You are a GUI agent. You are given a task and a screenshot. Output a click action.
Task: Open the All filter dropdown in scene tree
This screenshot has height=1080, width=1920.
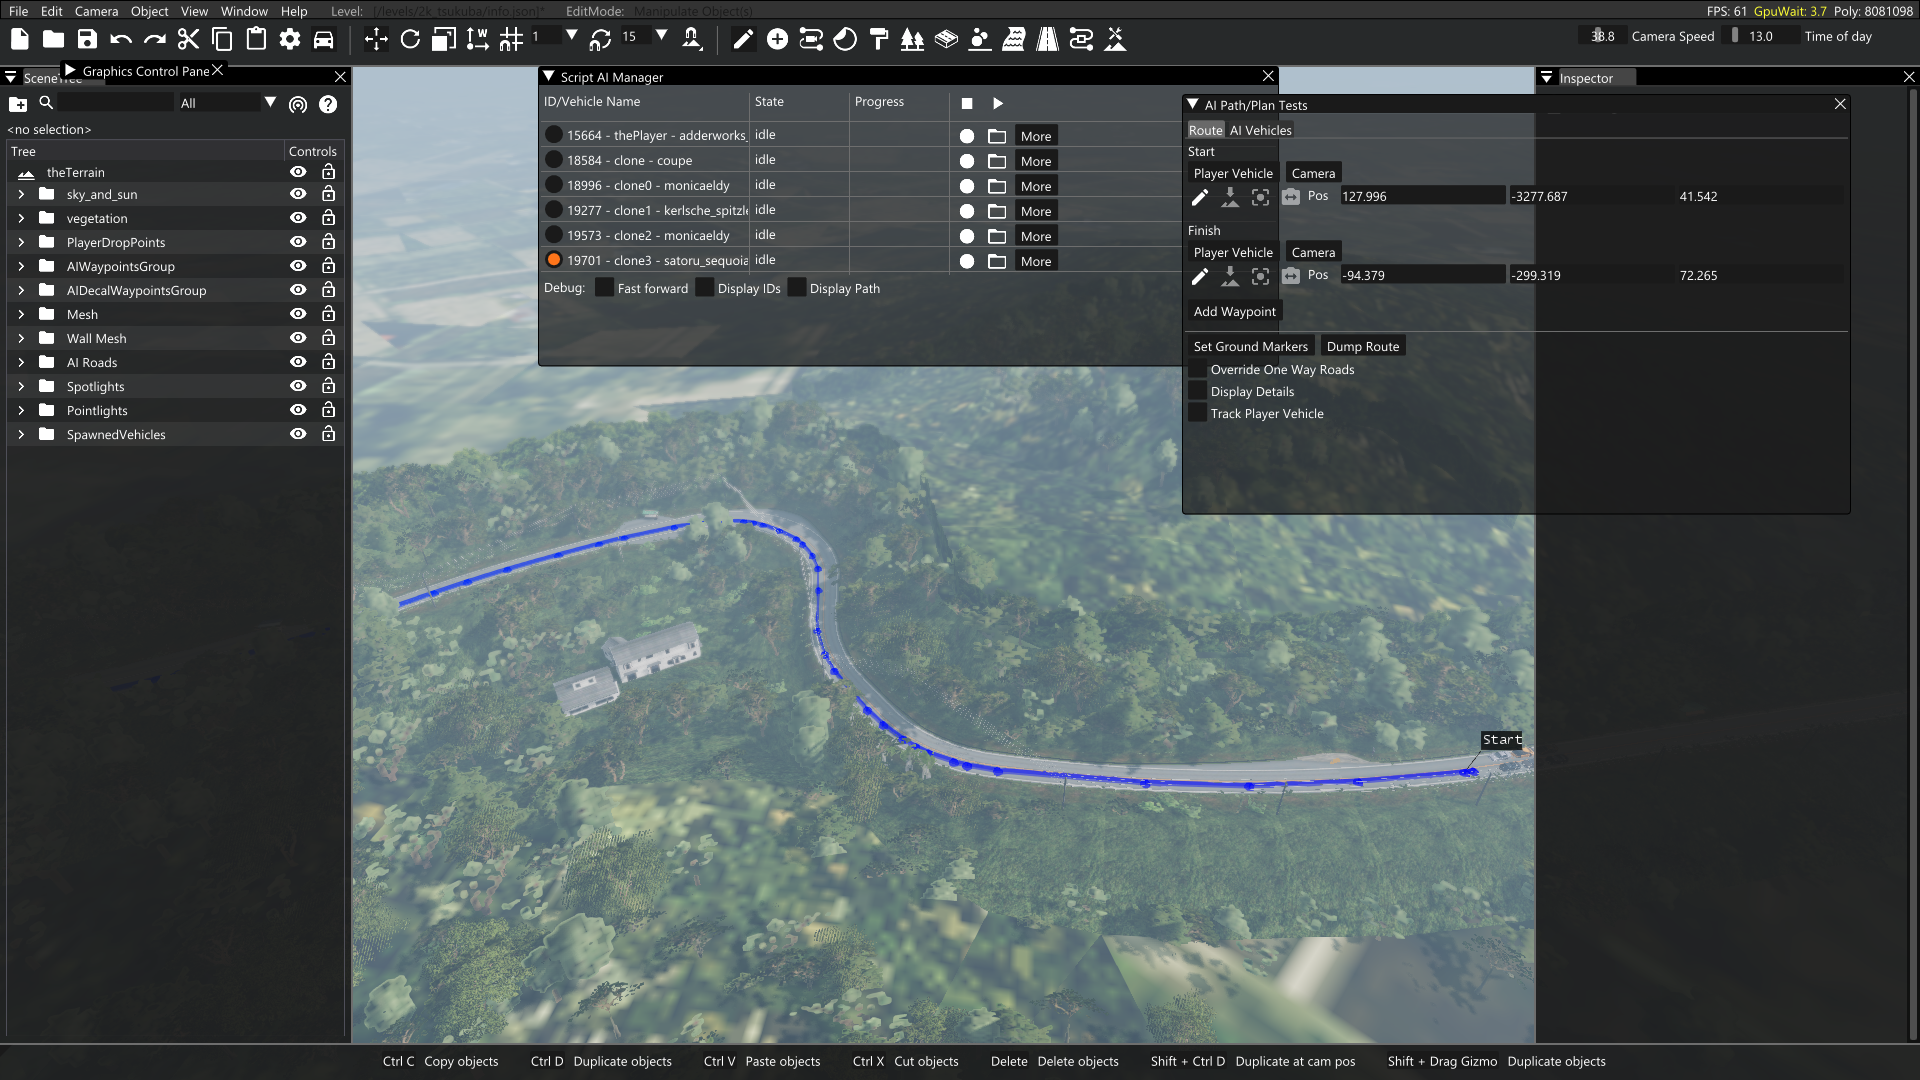coord(270,103)
